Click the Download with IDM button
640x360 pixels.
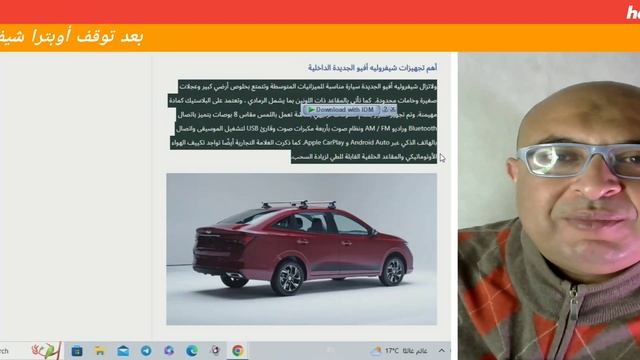pos(341,109)
